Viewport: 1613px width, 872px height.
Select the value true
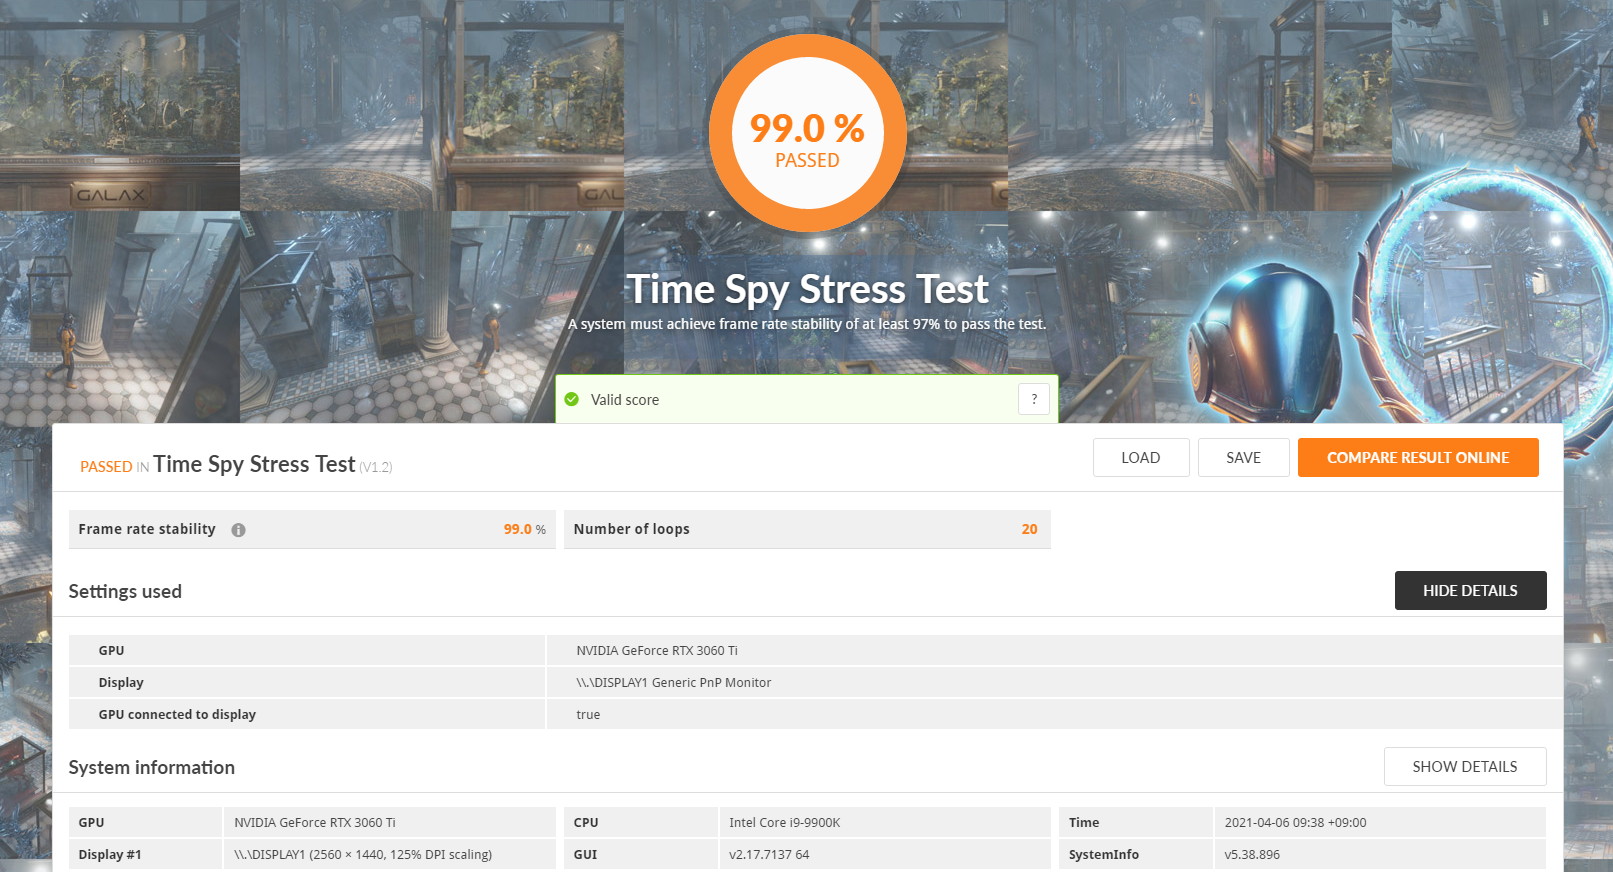(588, 715)
